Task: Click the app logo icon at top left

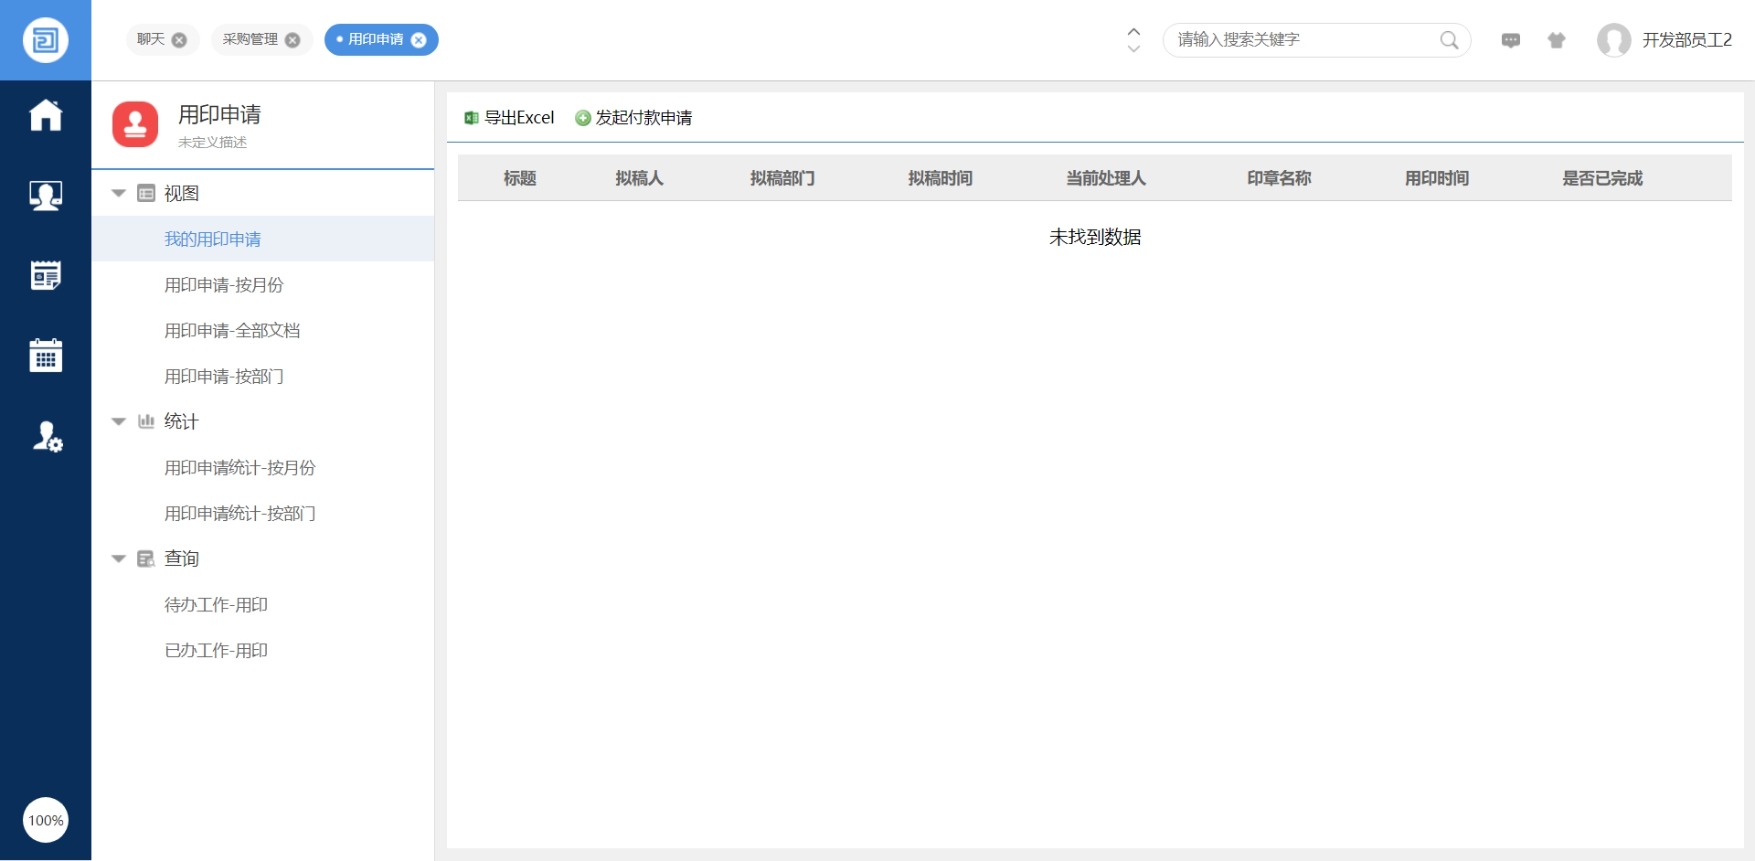Action: (45, 40)
